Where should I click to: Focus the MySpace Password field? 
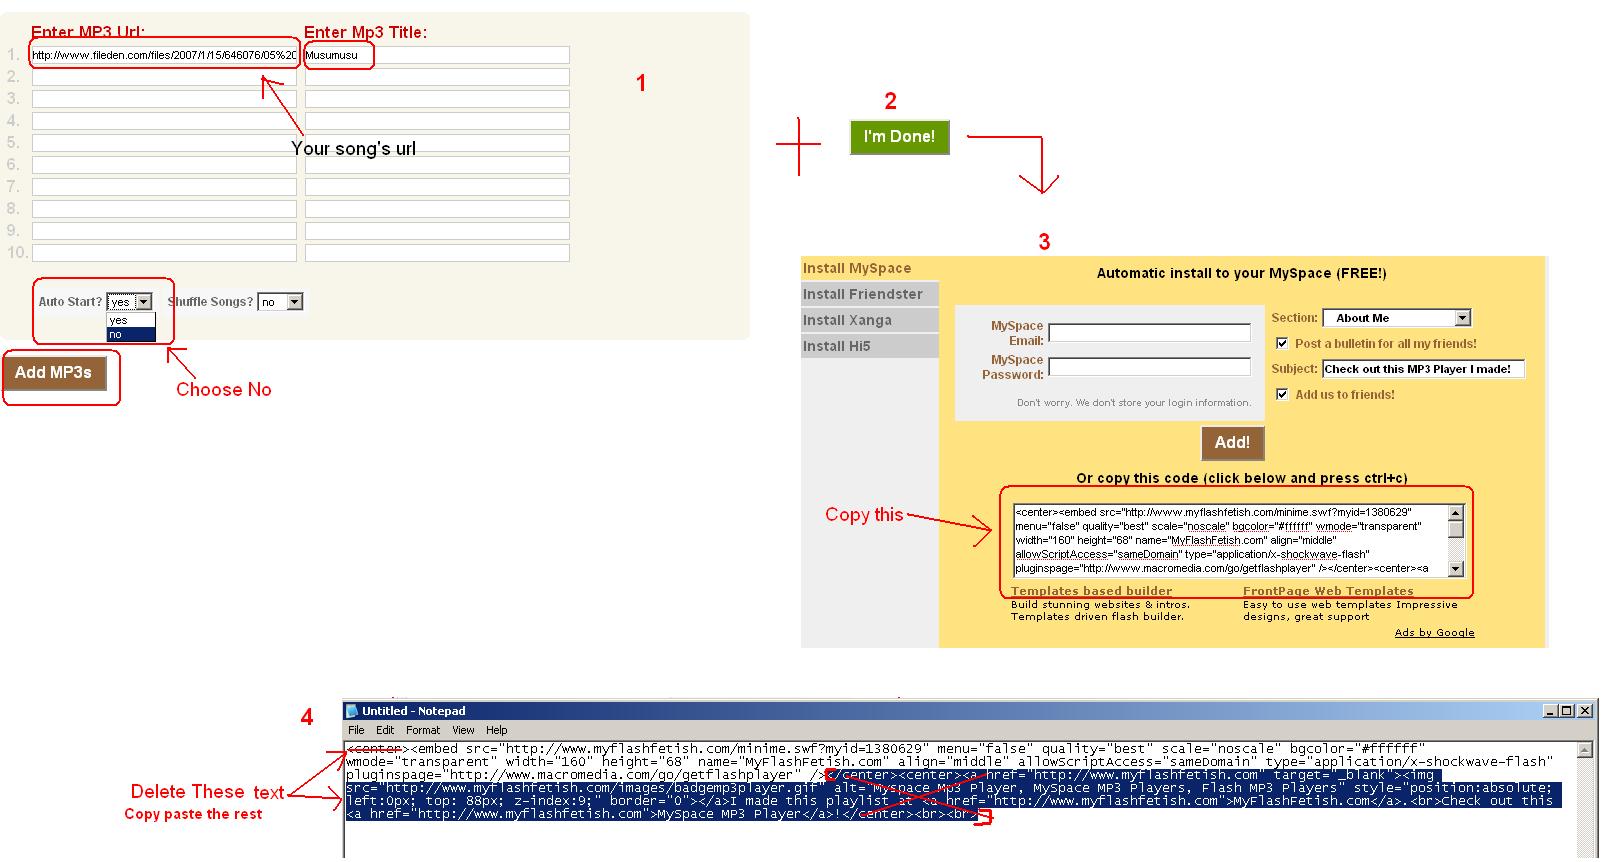coord(1149,367)
